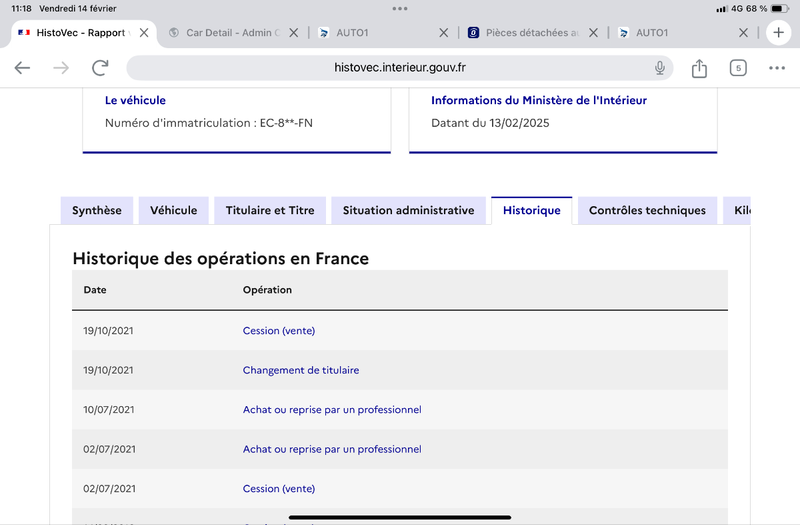Click the 19/10/2021 date of Changement de titulaire
Screen dimensions: 800x525
(108, 370)
